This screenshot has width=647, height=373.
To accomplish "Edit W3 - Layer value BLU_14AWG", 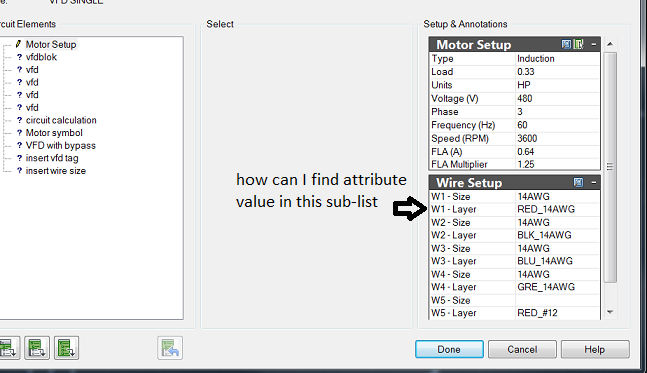I will click(557, 261).
